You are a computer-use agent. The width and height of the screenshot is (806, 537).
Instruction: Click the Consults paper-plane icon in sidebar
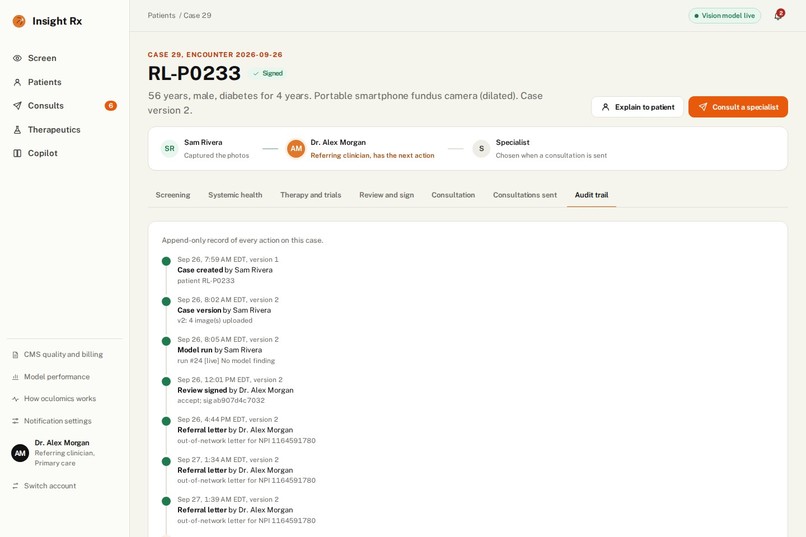tap(17, 106)
